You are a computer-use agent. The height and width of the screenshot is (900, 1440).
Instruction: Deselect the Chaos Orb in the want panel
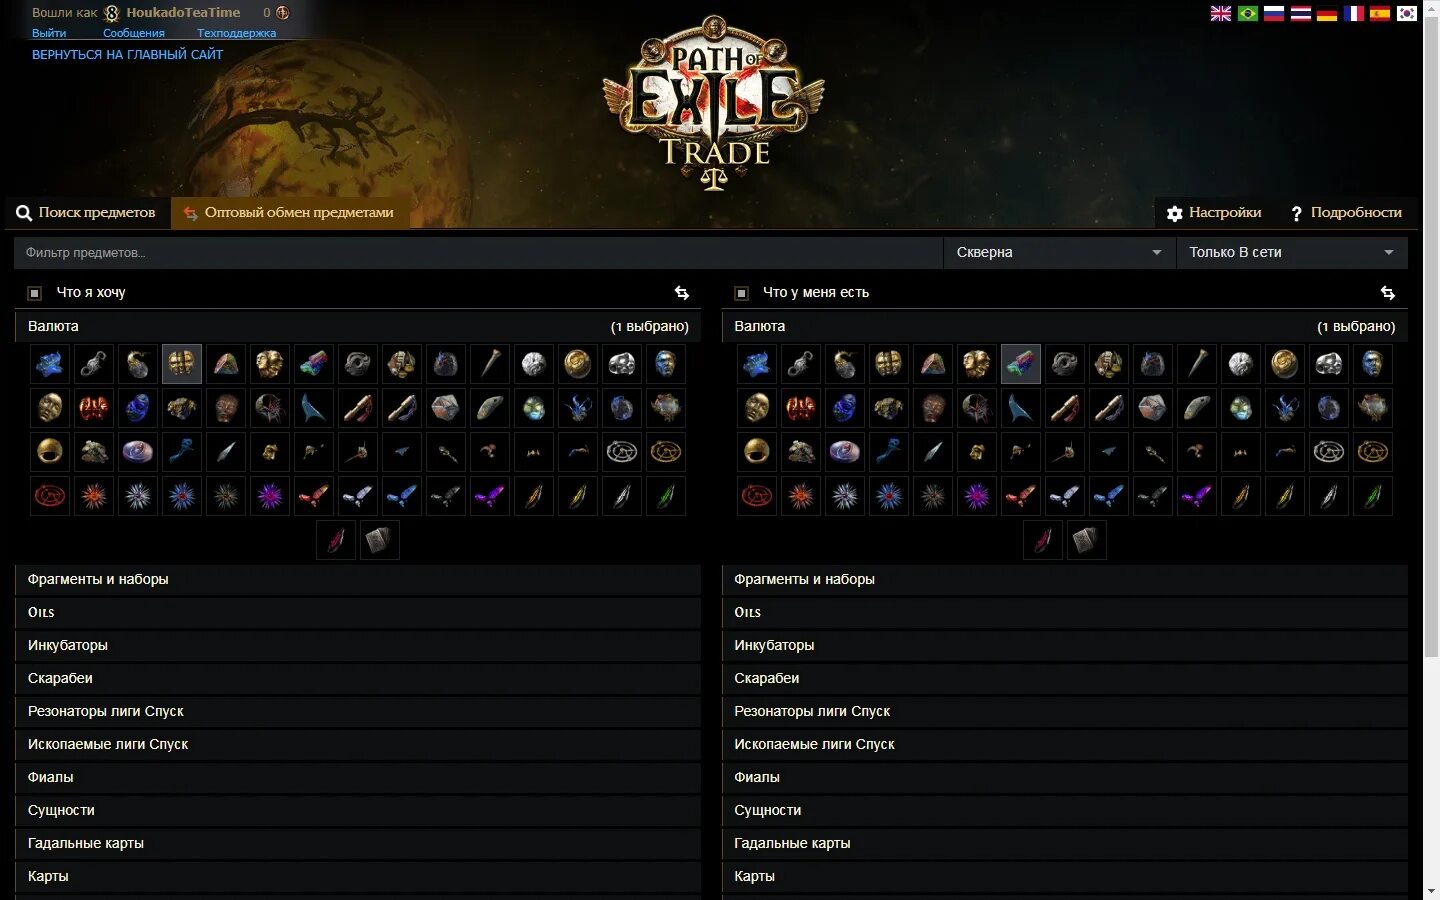click(182, 364)
